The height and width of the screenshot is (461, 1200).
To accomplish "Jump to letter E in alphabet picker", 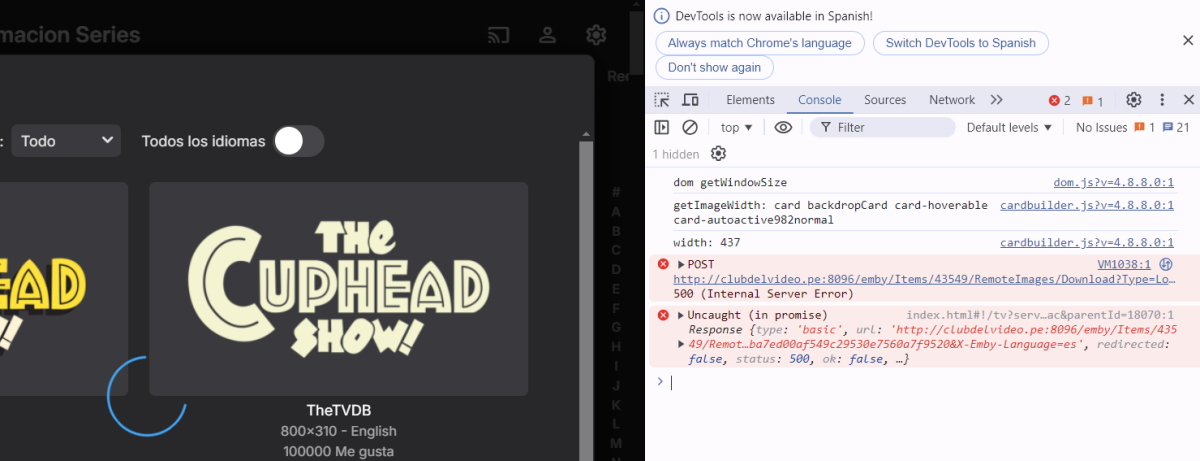I will point(616,289).
